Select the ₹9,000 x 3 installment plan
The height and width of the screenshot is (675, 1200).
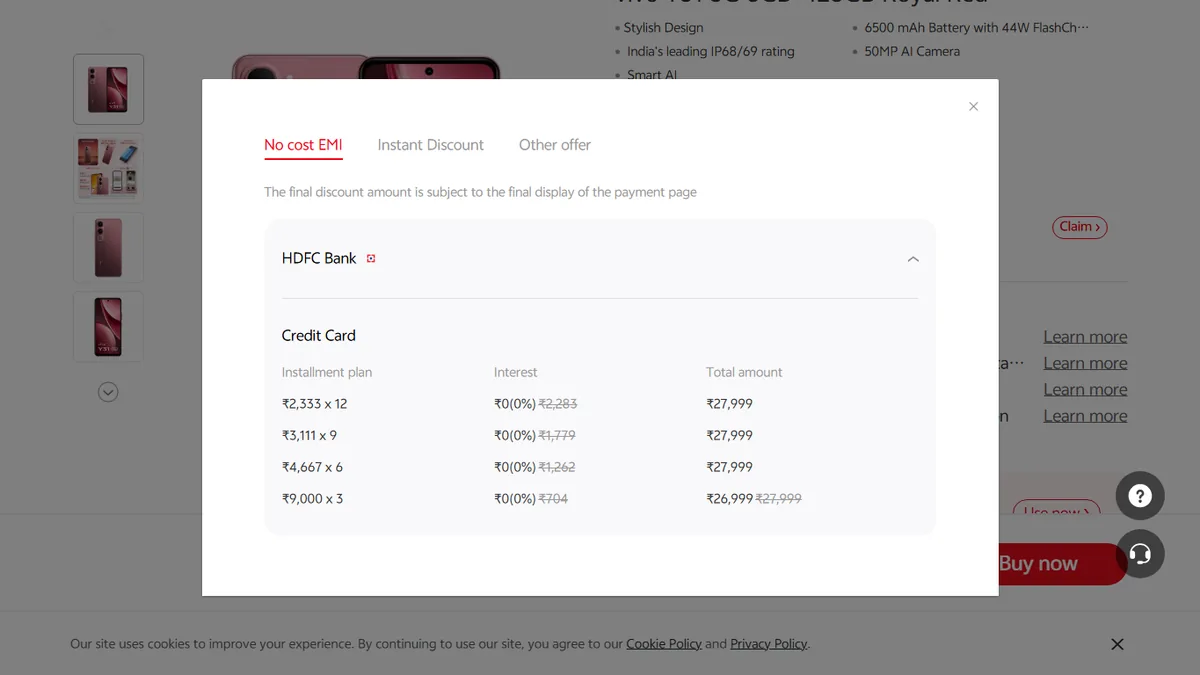click(x=312, y=498)
